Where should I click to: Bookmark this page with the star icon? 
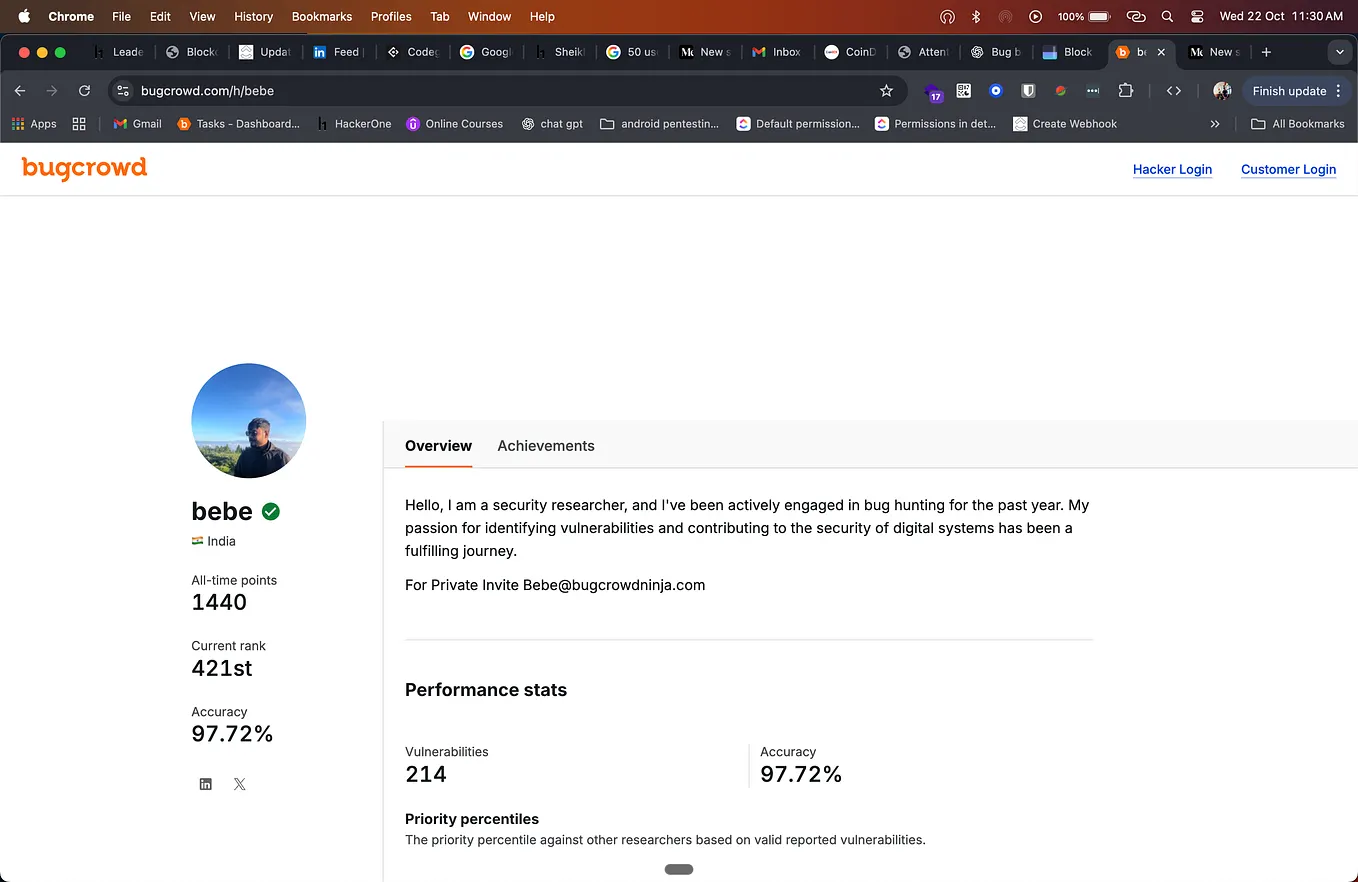point(886,91)
